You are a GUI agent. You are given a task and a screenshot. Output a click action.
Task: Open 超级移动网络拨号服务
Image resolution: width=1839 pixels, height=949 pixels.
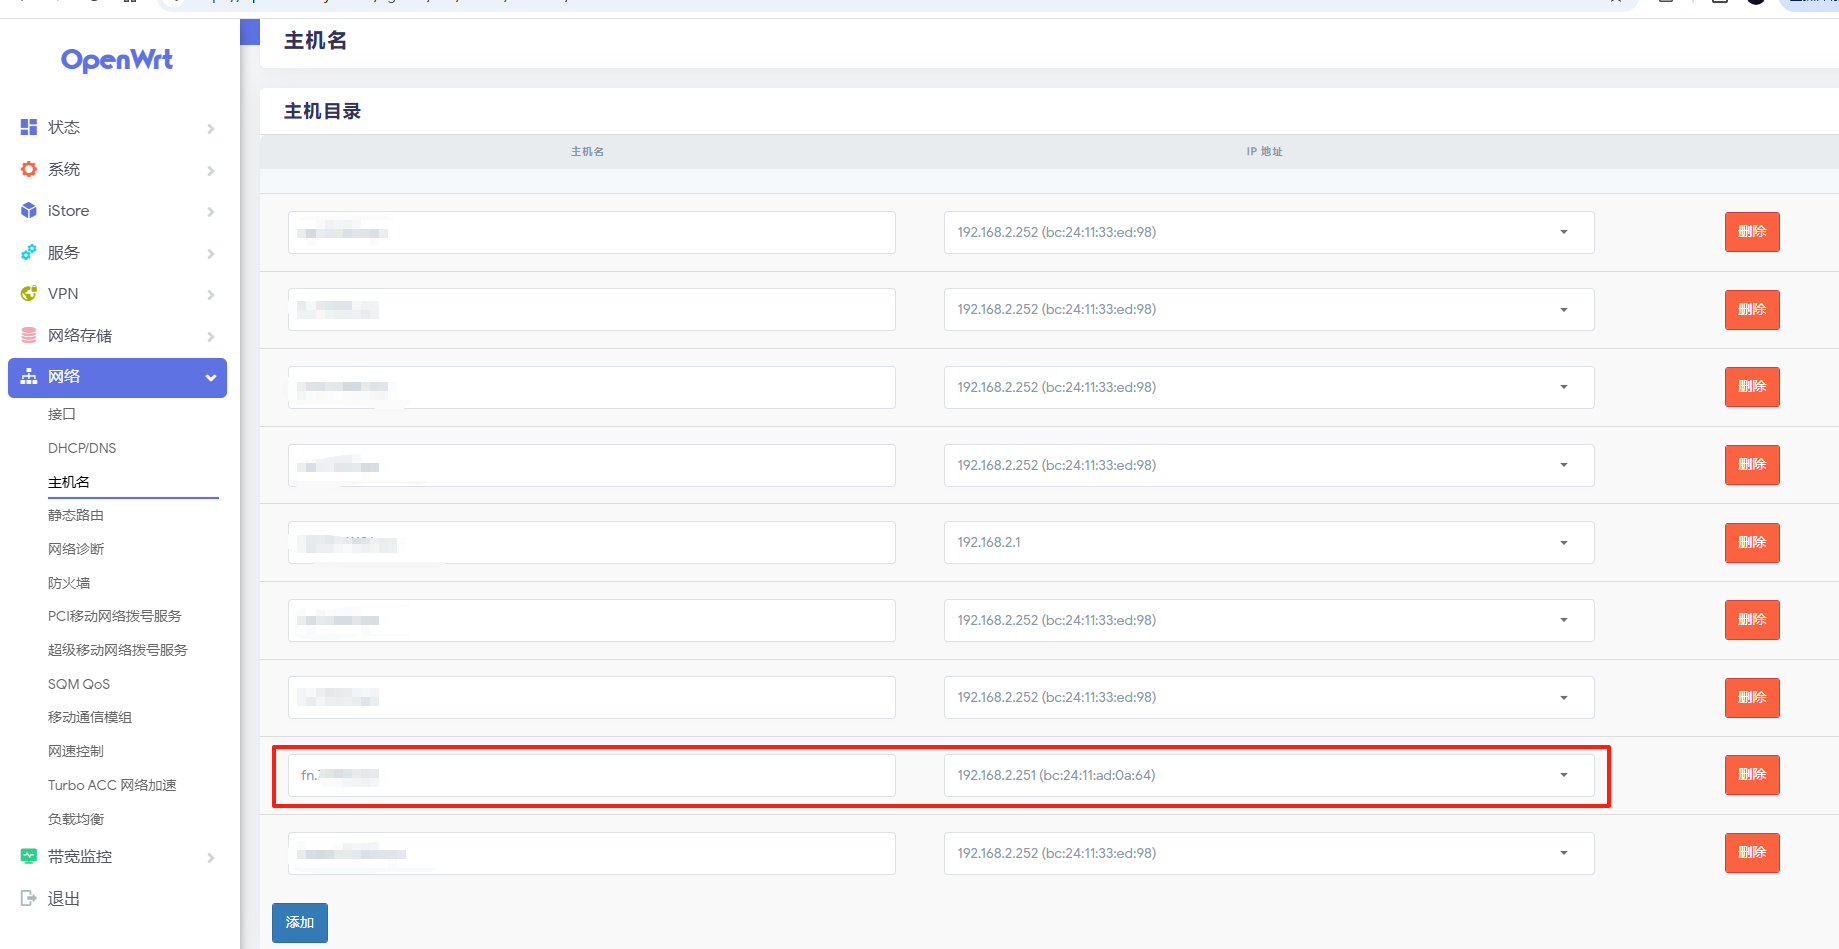pos(118,650)
